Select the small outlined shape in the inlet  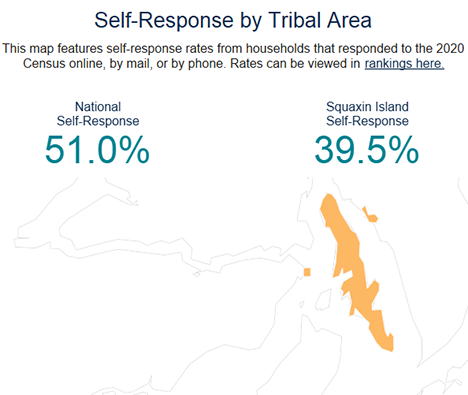pyautogui.click(x=197, y=274)
